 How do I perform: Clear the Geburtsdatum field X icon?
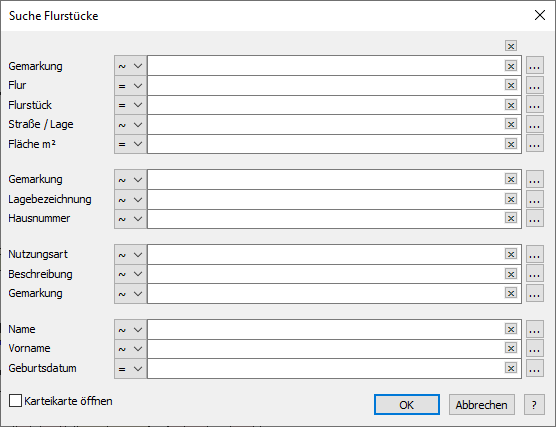511,368
